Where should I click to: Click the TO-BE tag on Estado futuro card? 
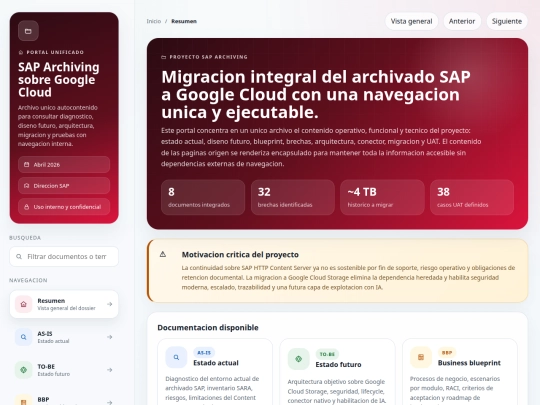(327, 354)
